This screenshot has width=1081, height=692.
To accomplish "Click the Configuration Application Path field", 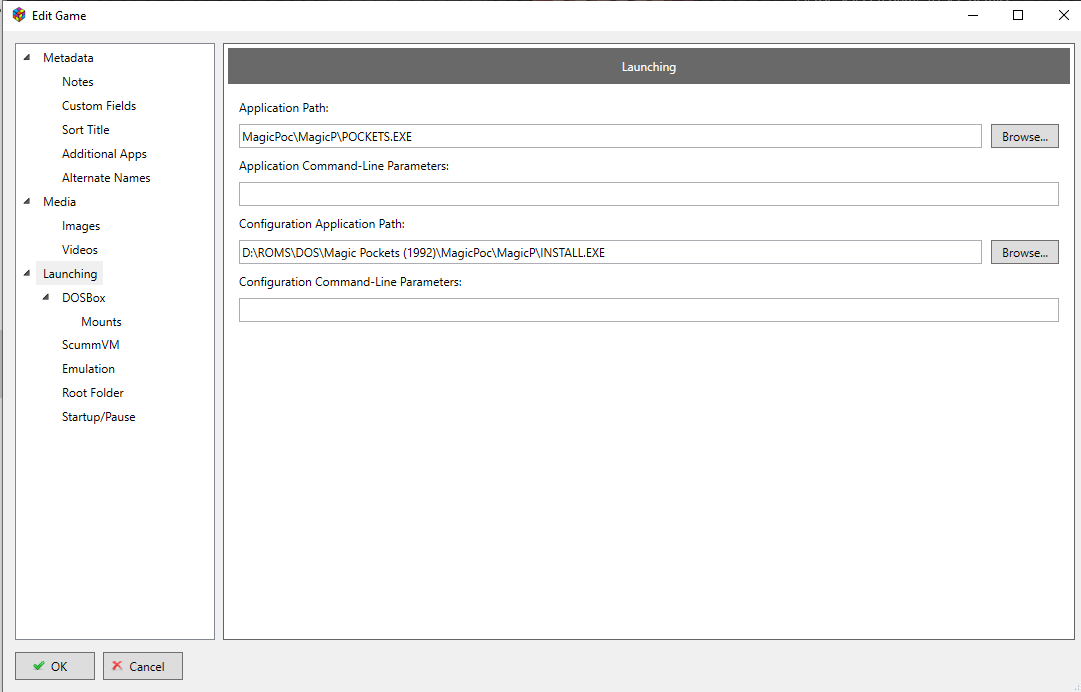I will pos(610,252).
